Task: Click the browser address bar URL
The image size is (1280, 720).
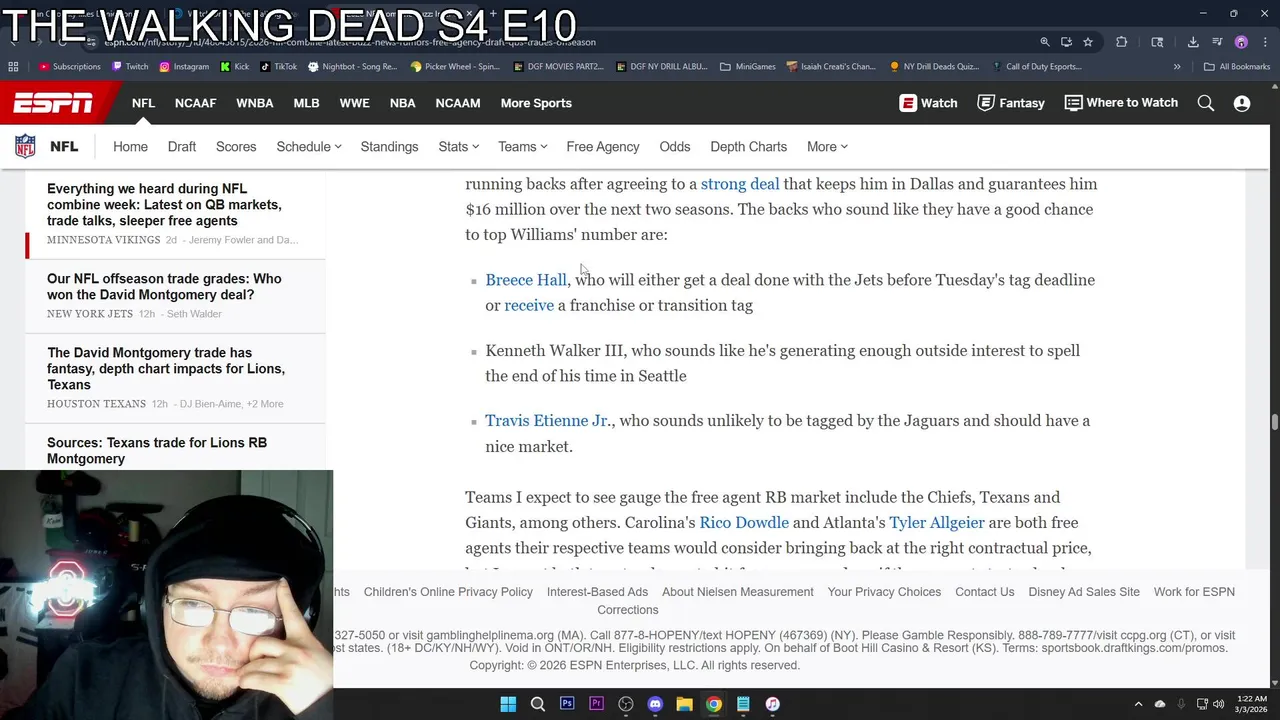Action: (x=350, y=42)
